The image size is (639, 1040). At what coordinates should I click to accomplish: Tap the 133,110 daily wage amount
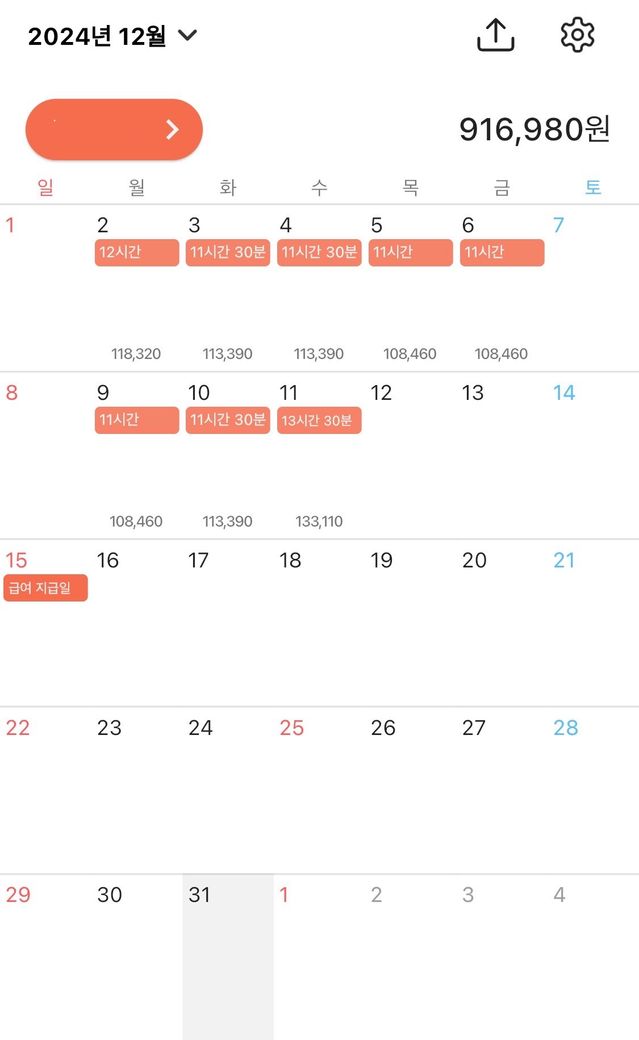[319, 521]
